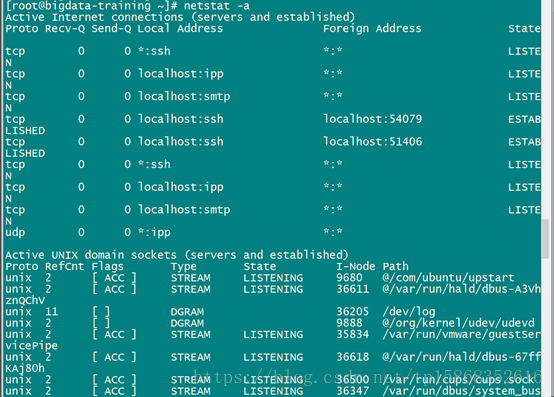This screenshot has width=554, height=397.
Task: Click 'localhost:ssh' in the localhost:54079 row
Action: (x=181, y=119)
